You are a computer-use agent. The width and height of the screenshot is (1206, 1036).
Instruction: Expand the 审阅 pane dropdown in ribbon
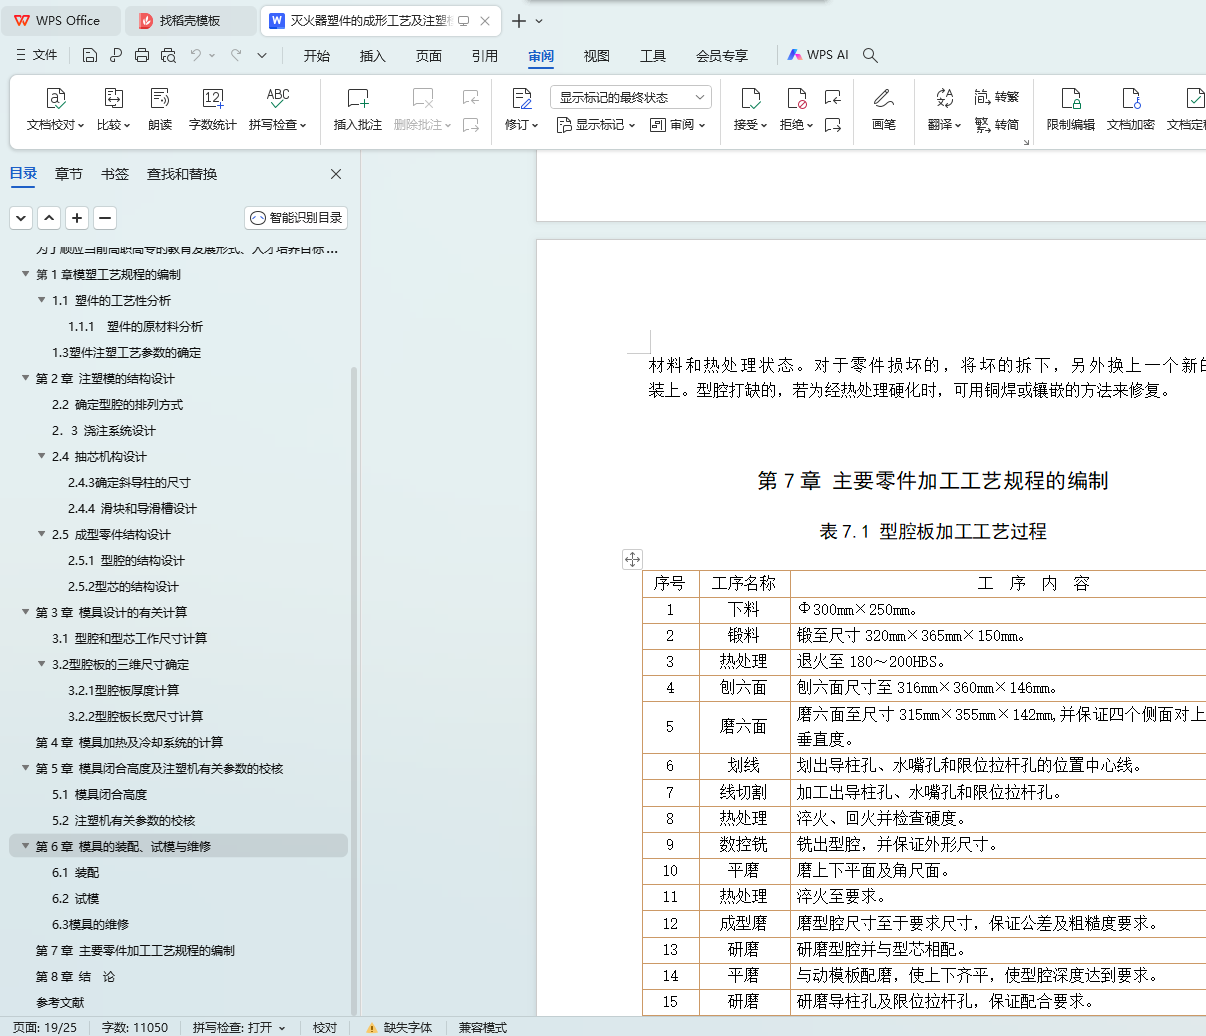click(678, 125)
